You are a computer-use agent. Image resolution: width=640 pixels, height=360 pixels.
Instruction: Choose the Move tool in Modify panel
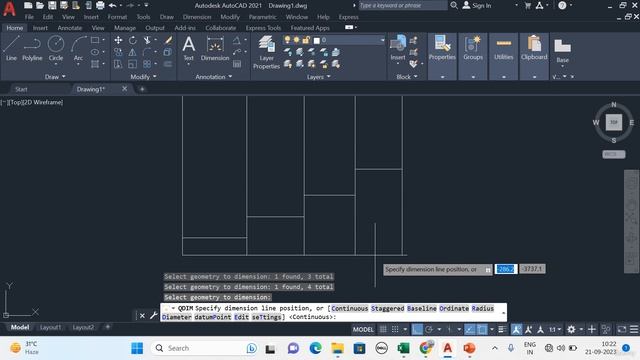coord(118,40)
